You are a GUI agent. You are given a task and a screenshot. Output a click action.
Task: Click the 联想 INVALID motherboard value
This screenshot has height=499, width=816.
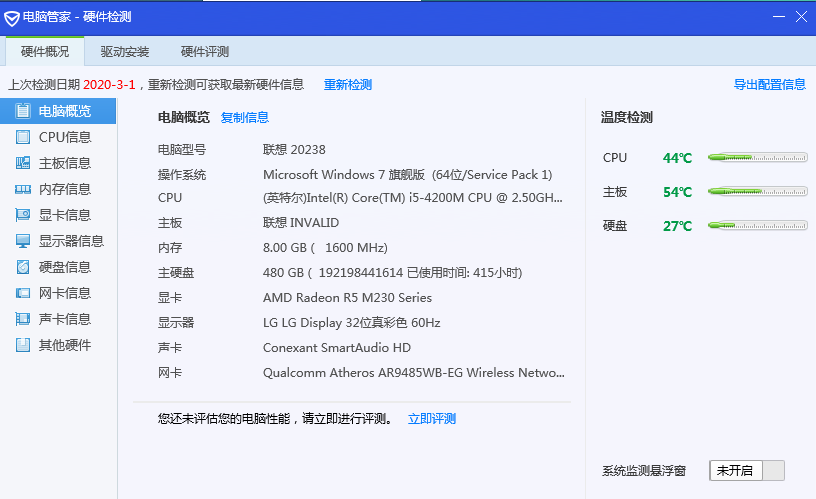pos(301,223)
